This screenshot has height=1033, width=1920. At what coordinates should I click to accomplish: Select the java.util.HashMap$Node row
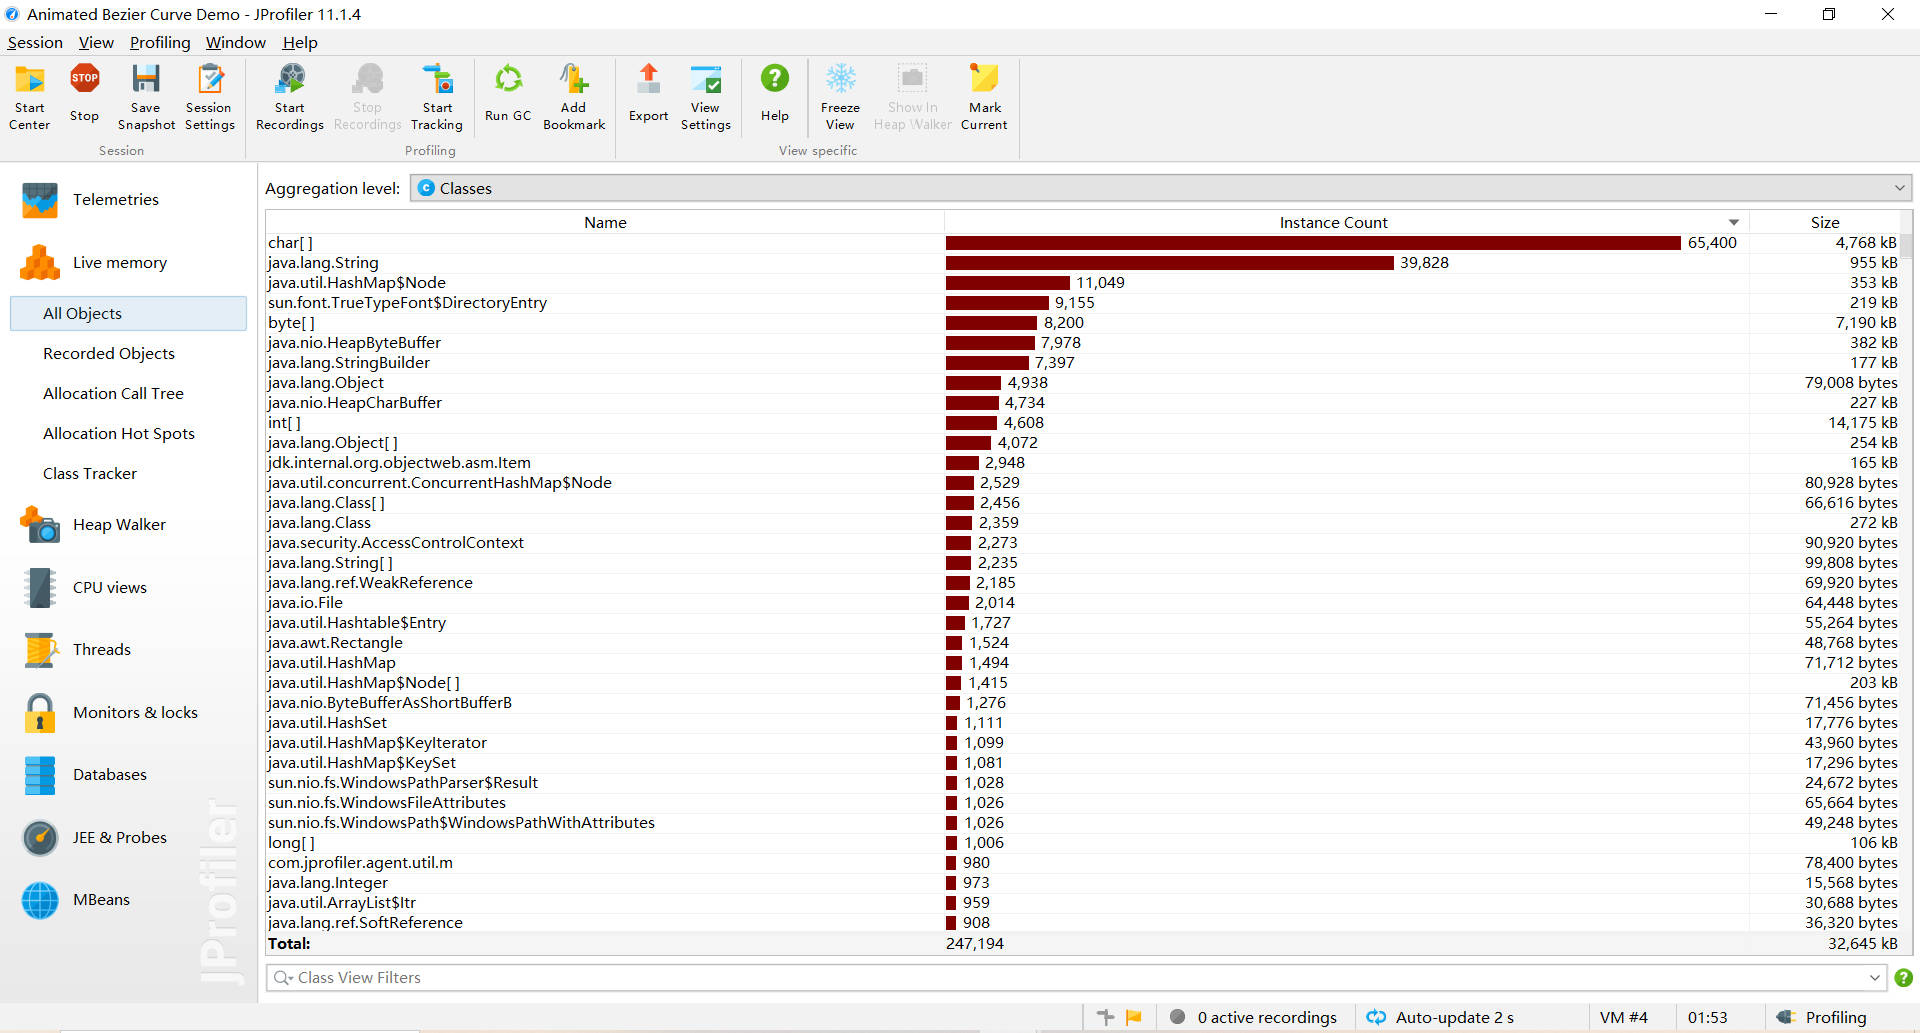coord(1083,283)
